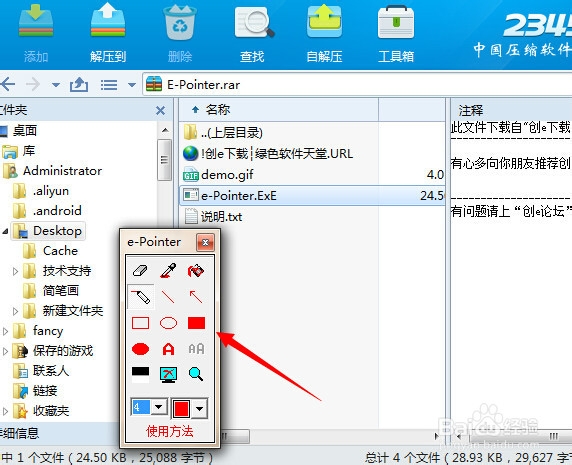Viewport: 572px width, 465px height.
Task: Collapse the Desktop tree node
Action: (5, 231)
